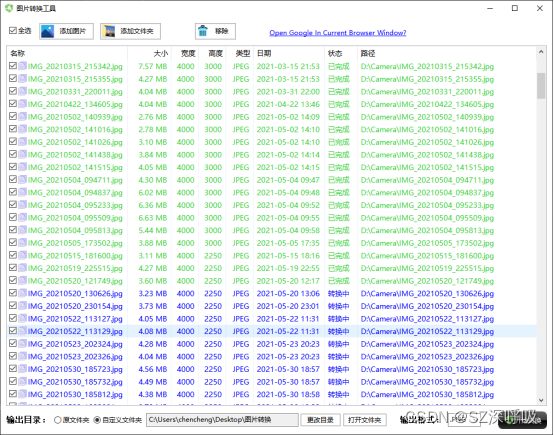Viewport: 554px width, 435px height.
Task: Sort by the 名称 column header
Action: pos(67,53)
